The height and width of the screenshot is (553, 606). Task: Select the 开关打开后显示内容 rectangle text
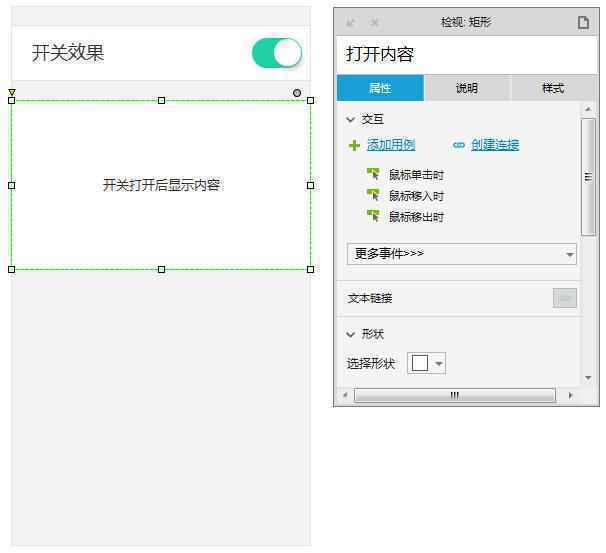tap(162, 185)
